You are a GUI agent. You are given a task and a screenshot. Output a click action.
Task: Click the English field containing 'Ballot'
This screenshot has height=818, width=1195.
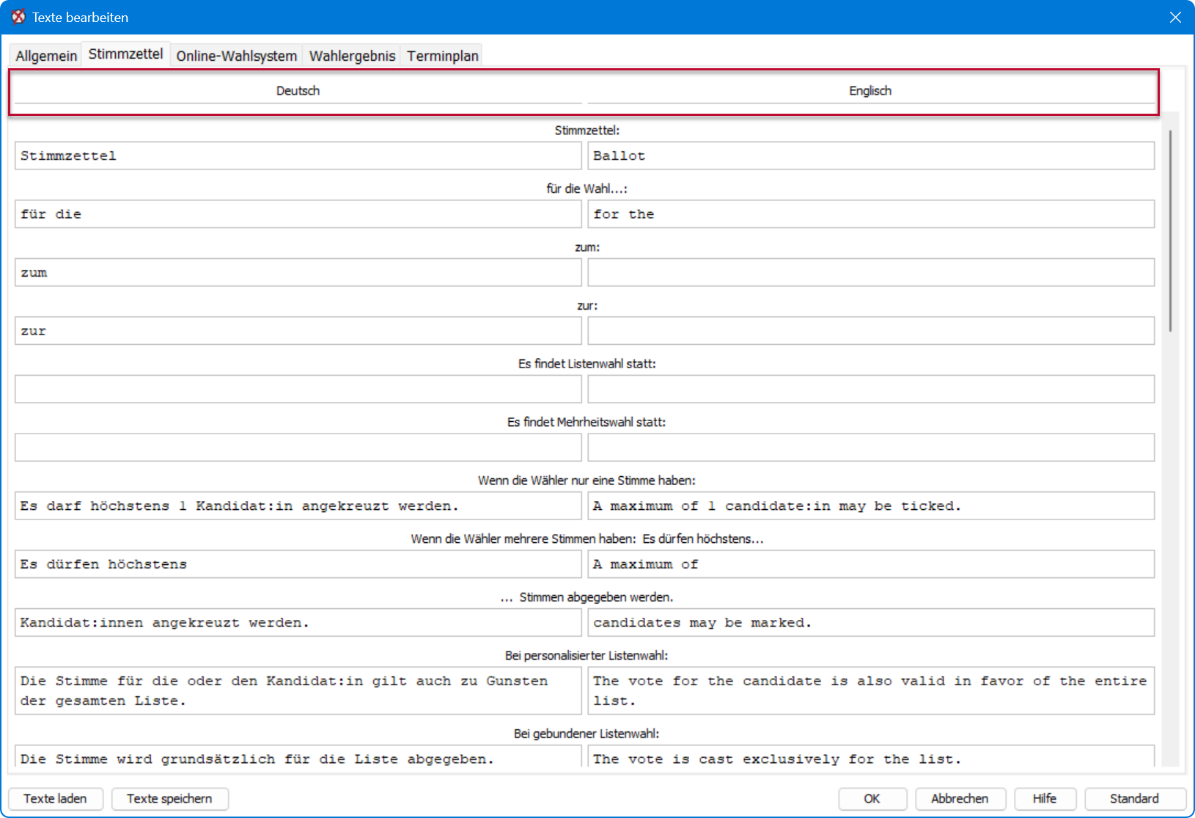[871, 156]
